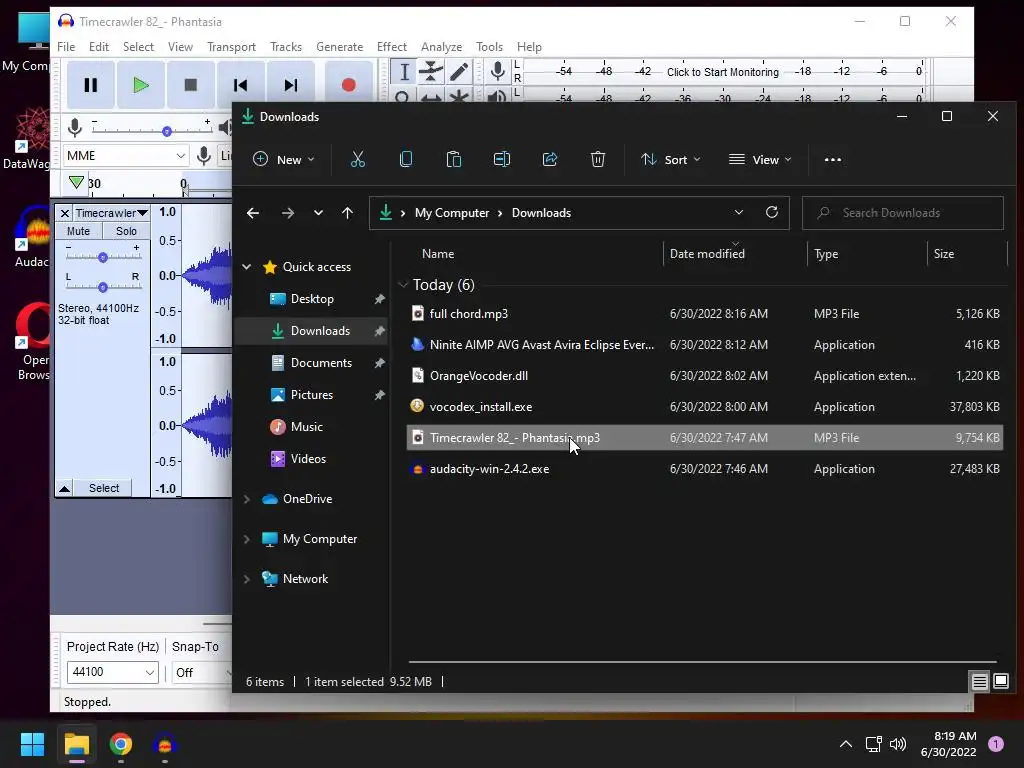Expand the OneDrive tree node

click(247, 499)
